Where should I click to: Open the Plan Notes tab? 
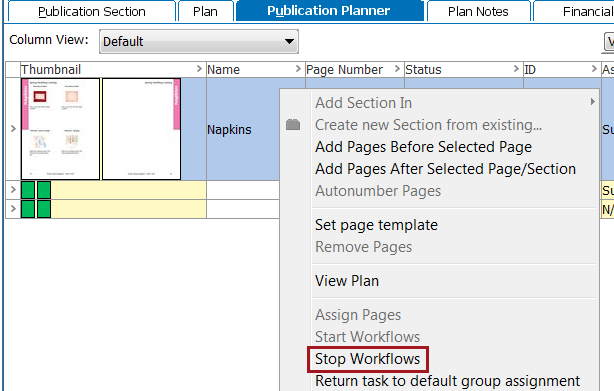[x=478, y=11]
